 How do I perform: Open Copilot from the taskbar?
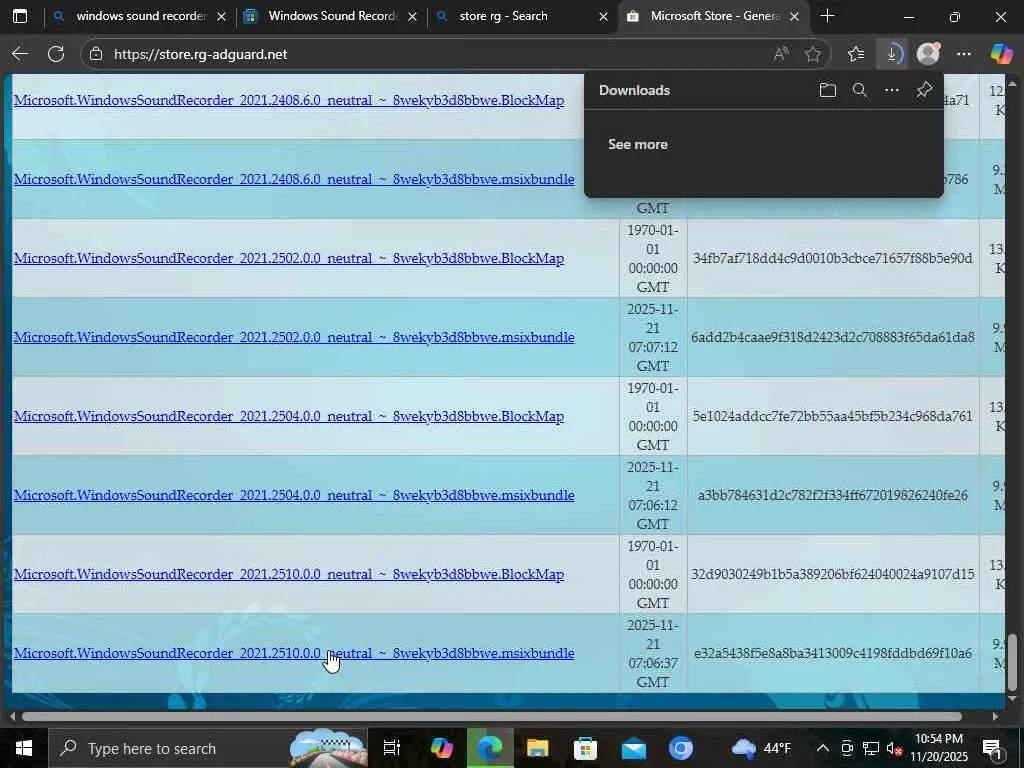[442, 748]
